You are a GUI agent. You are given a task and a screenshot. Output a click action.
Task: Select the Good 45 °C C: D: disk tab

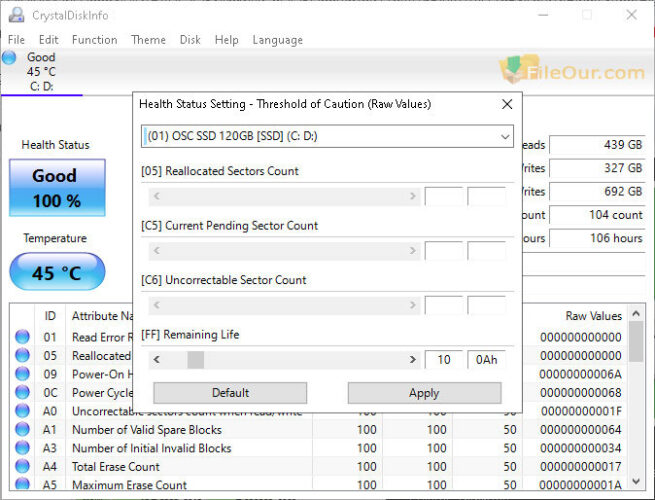pos(41,71)
